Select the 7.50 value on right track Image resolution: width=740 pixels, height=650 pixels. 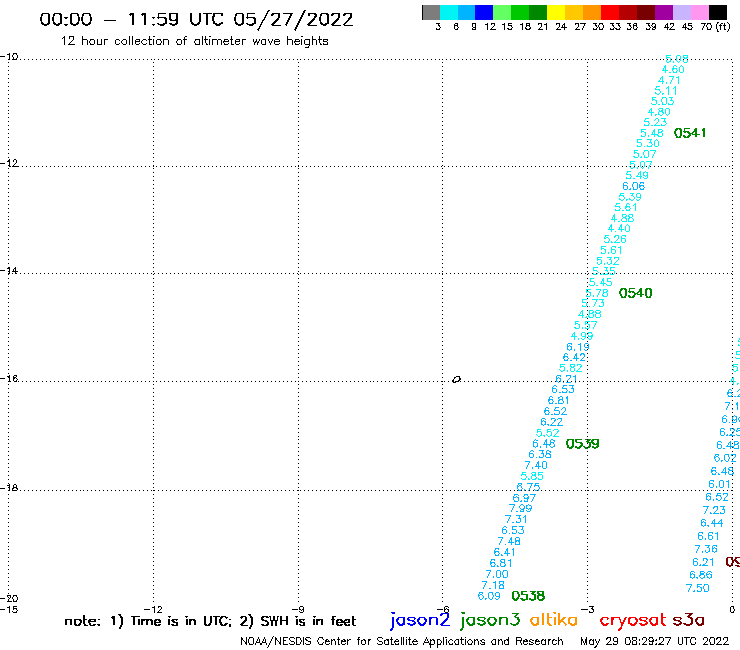(x=698, y=588)
